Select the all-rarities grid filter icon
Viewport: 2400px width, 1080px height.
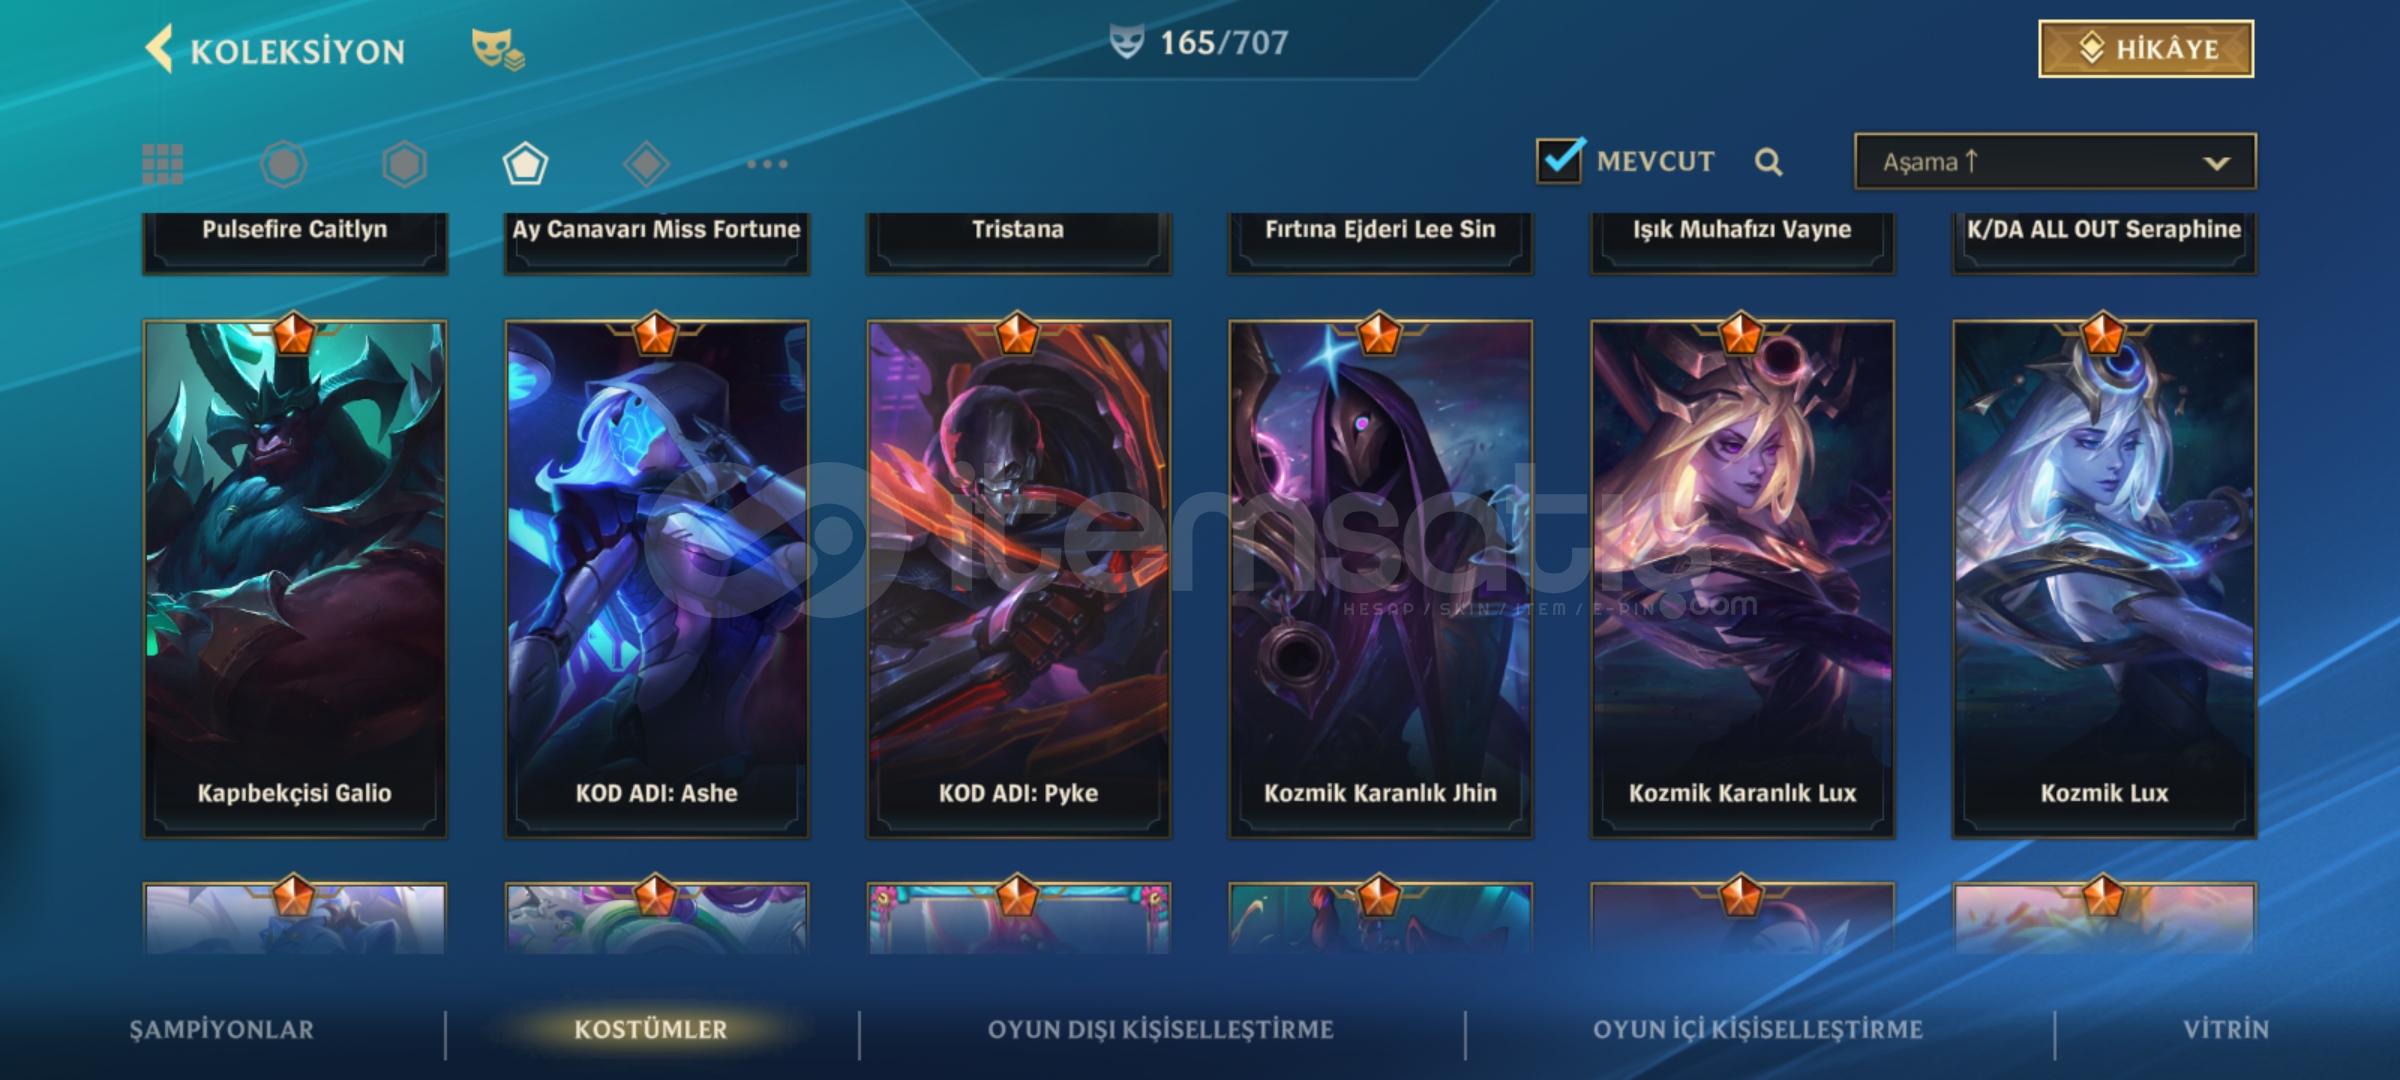tap(163, 164)
